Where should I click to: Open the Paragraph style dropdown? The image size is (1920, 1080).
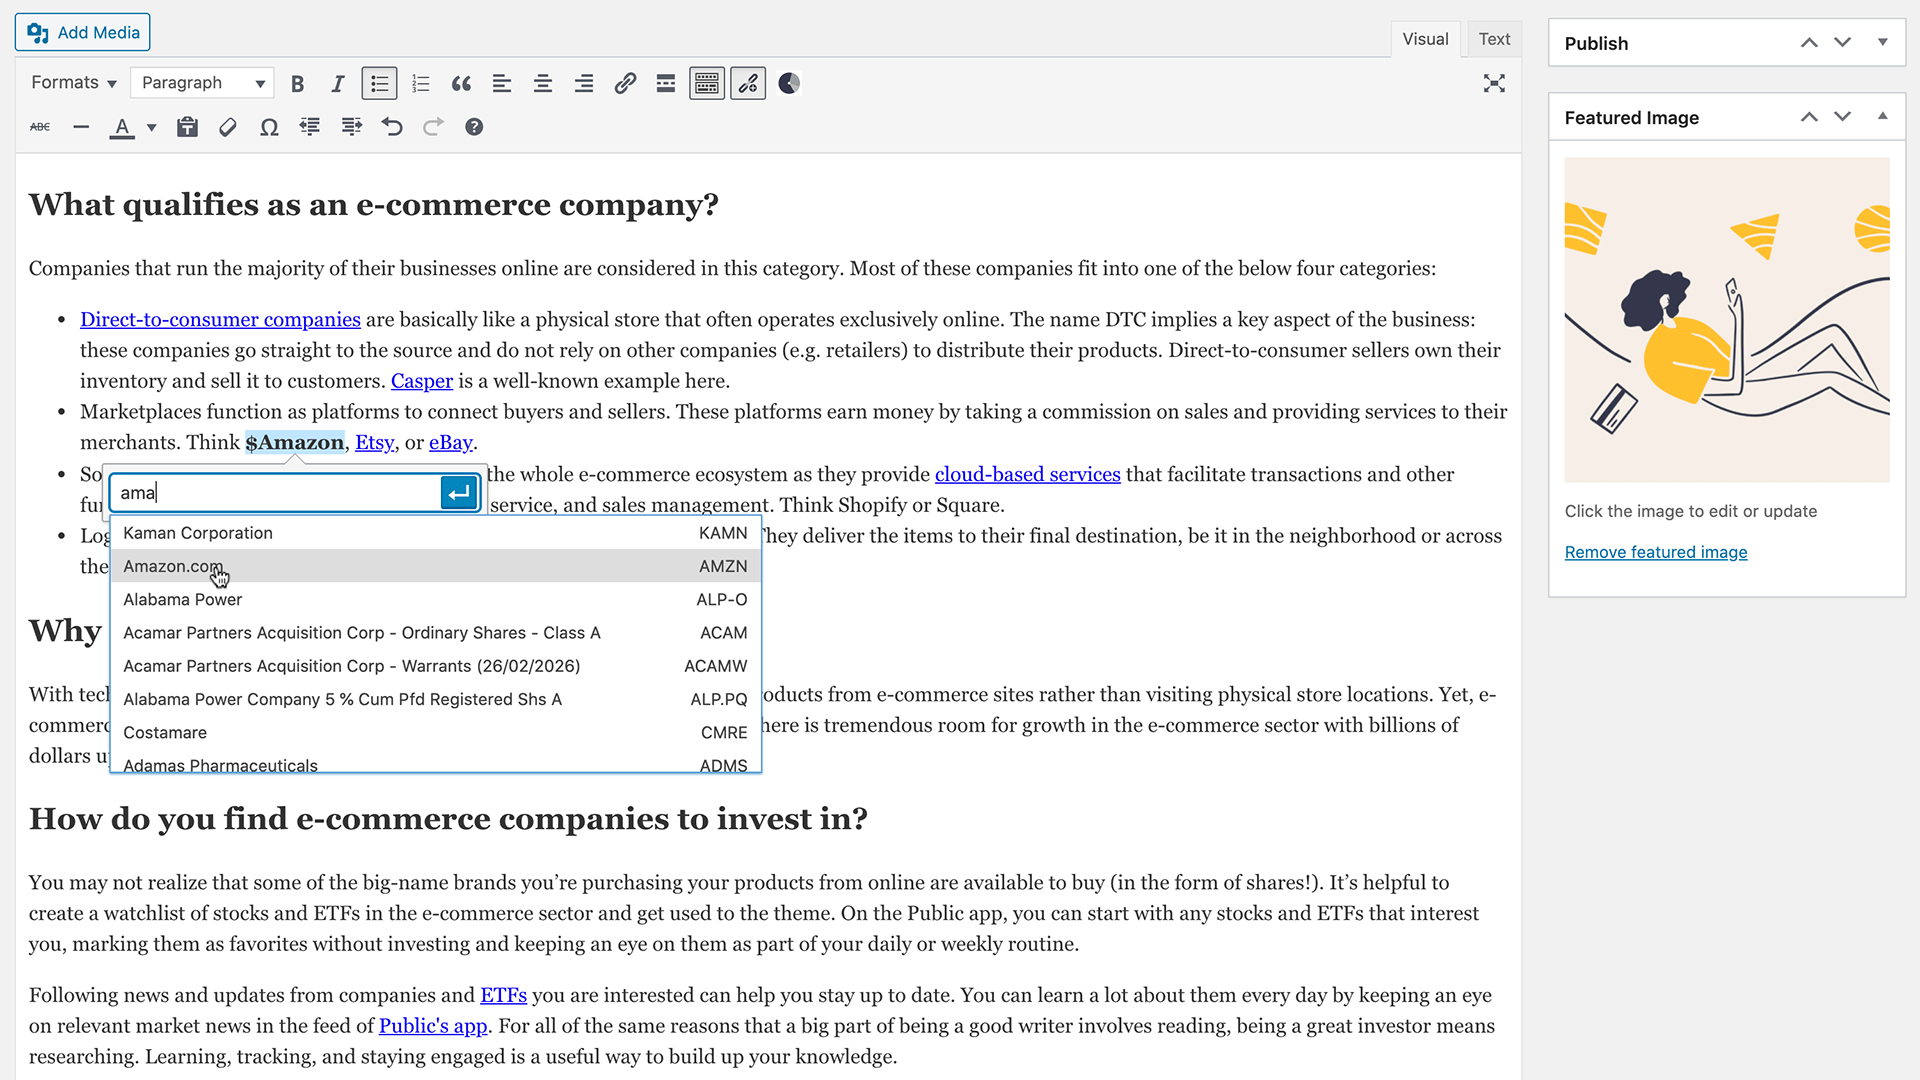[203, 83]
